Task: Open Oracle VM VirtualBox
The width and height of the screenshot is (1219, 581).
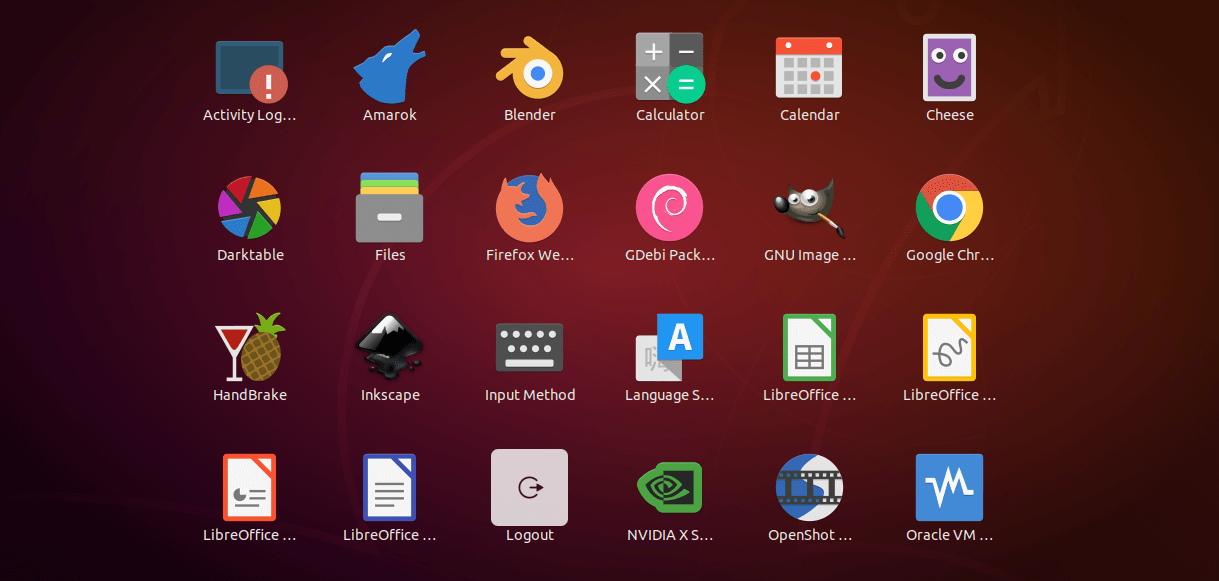Action: [x=949, y=487]
